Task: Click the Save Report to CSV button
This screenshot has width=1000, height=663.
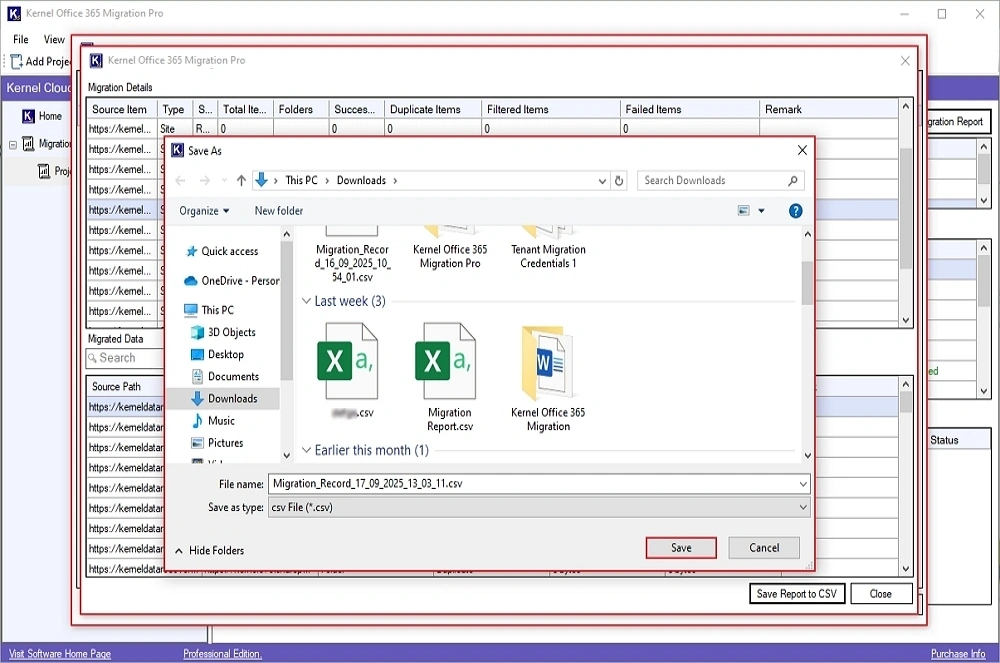Action: [x=797, y=593]
